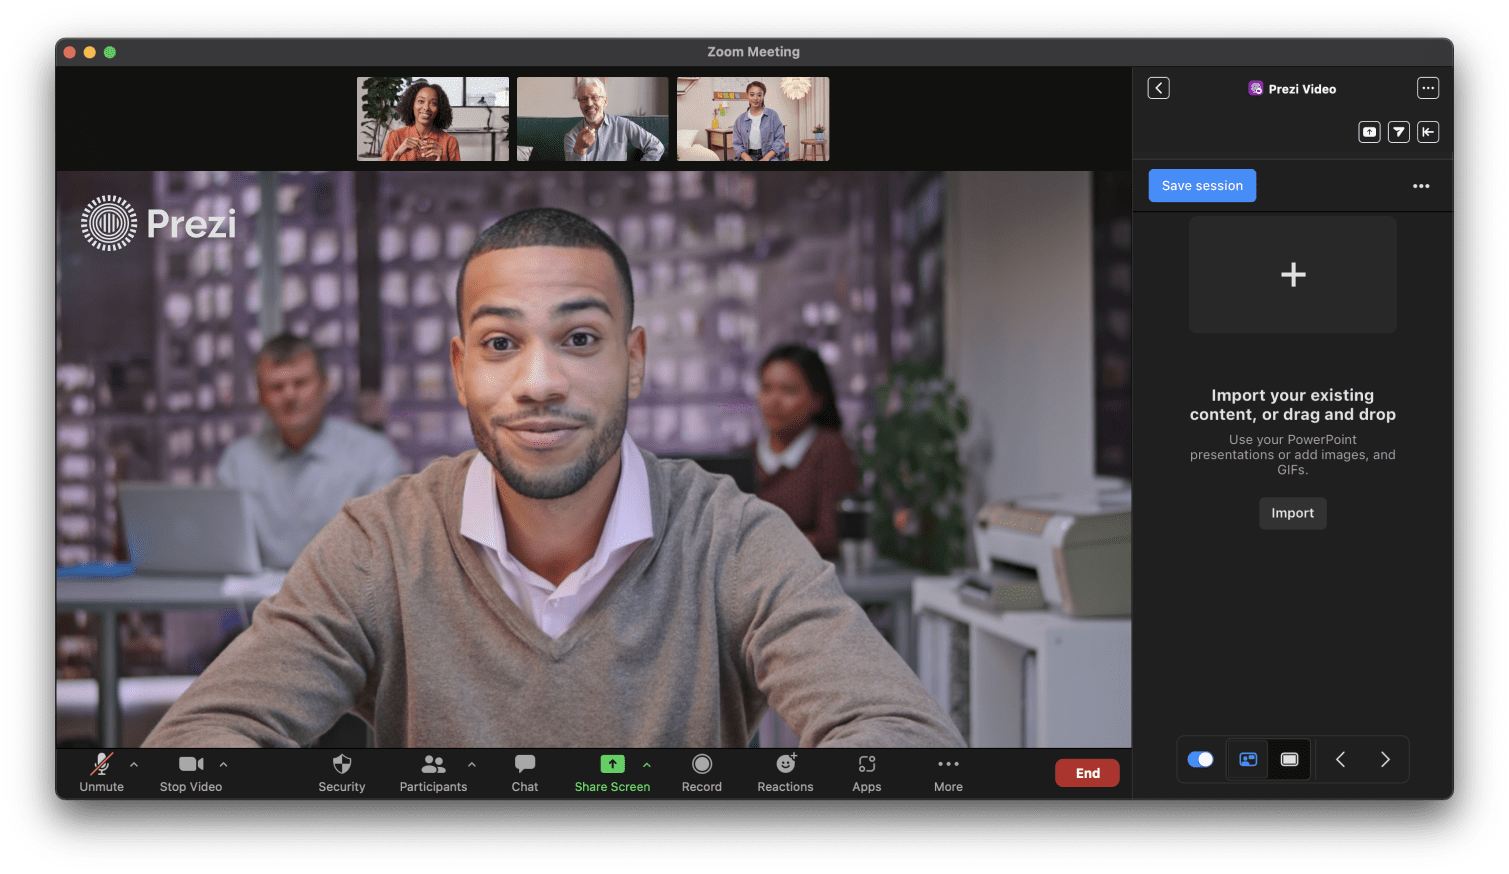Click the upload arrow icon in Prezi Video panel
This screenshot has width=1509, height=874.
pos(1369,131)
